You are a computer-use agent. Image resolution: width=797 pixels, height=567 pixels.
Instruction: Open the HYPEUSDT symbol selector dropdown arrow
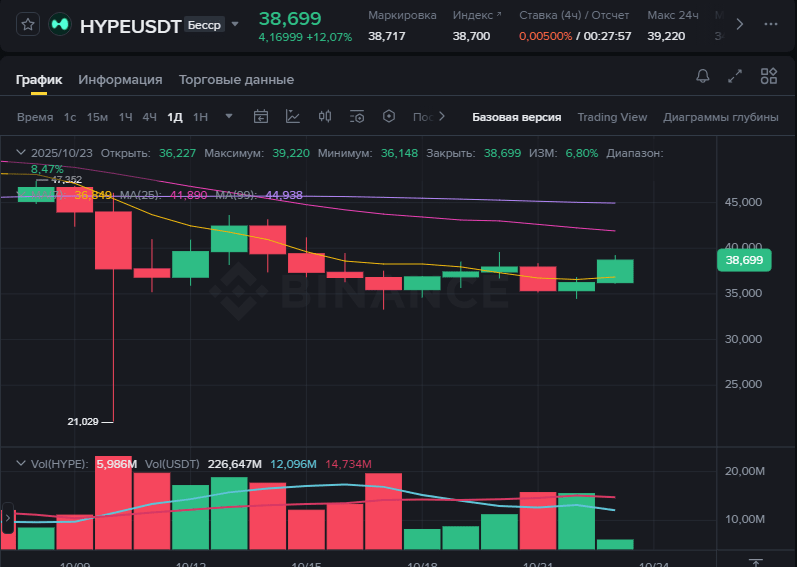235,24
